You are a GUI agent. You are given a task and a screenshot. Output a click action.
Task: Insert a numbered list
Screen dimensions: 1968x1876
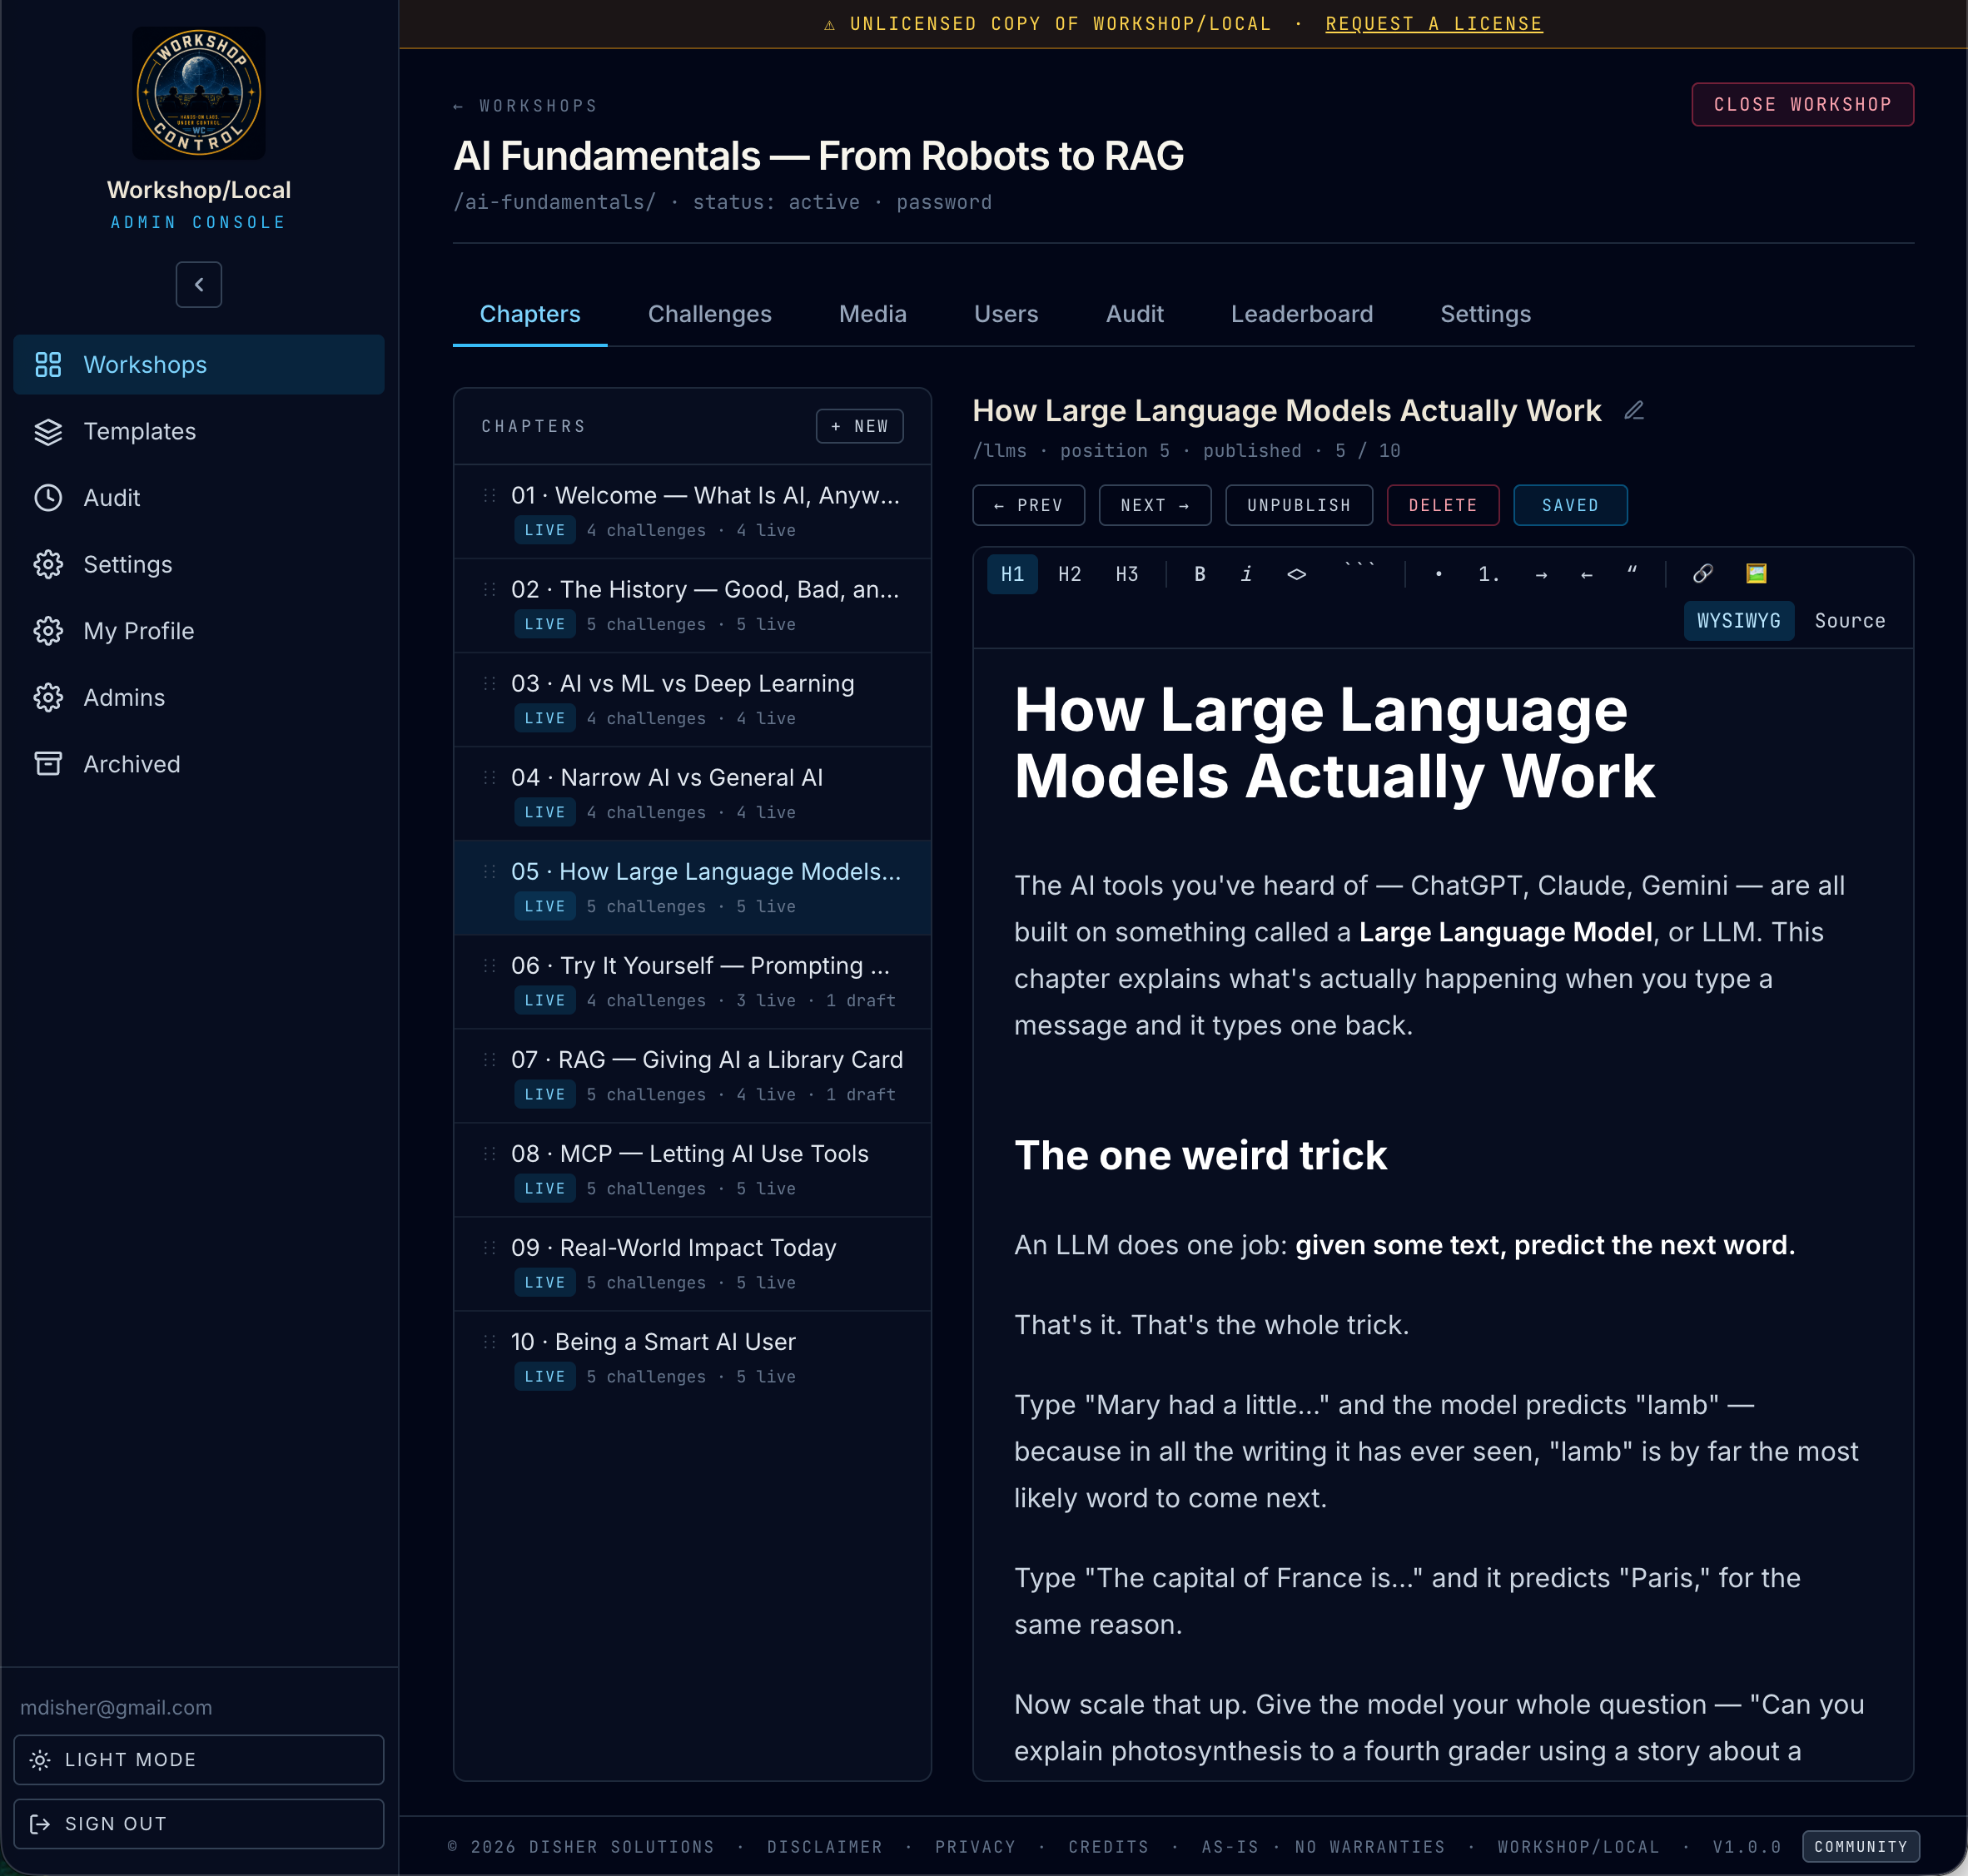(1488, 574)
